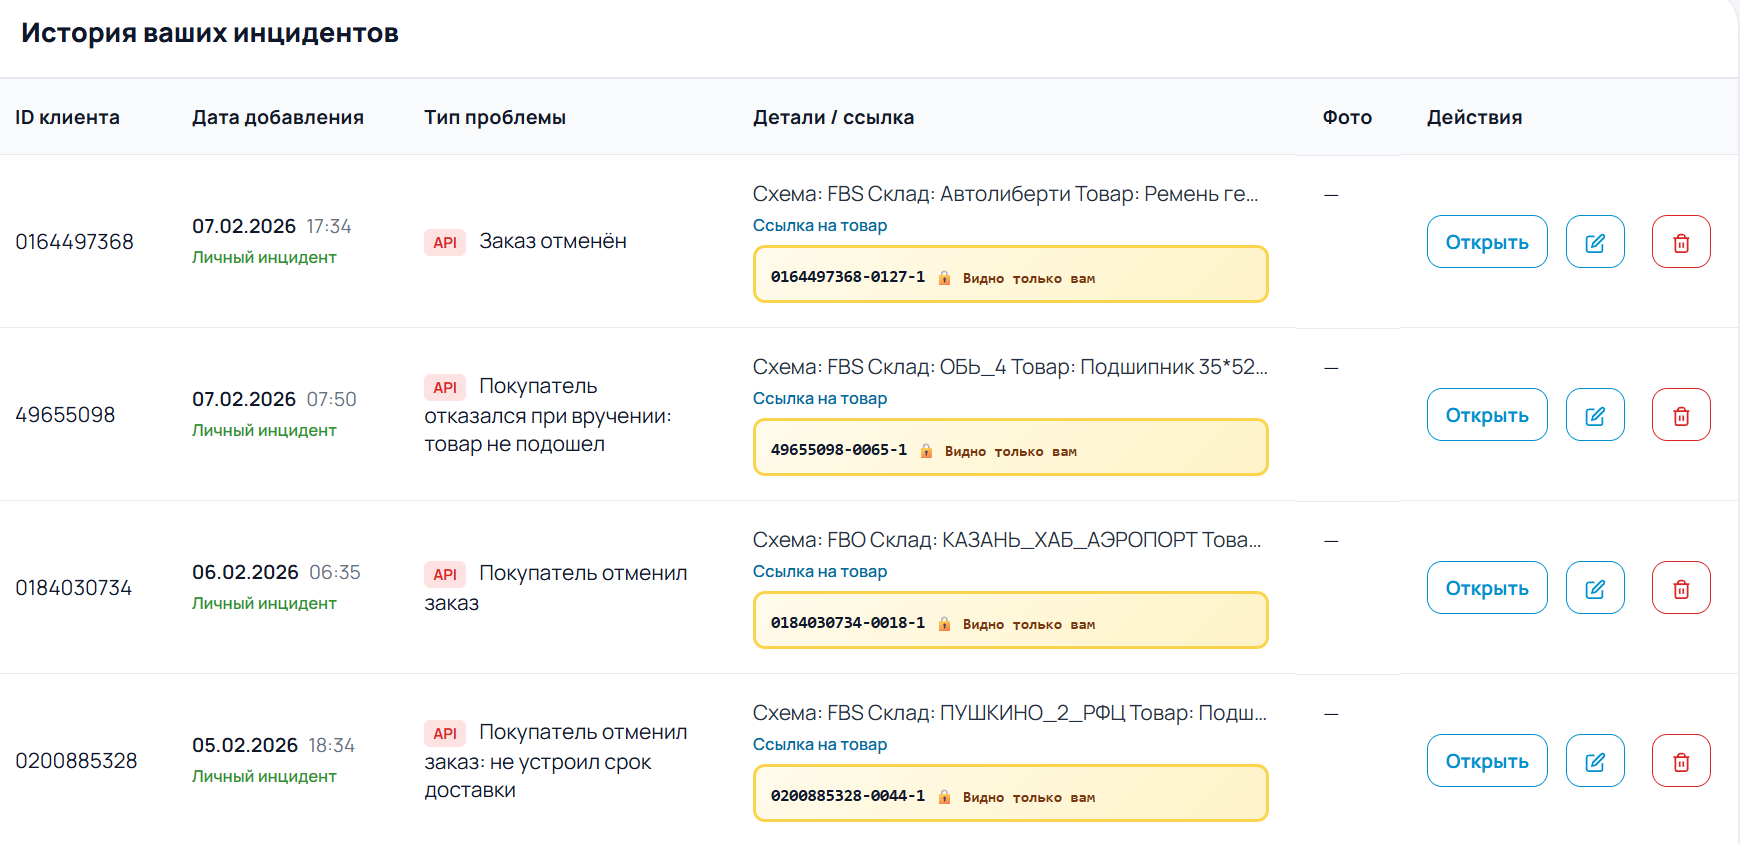Click edit icon for incident 49655098

[1595, 415]
